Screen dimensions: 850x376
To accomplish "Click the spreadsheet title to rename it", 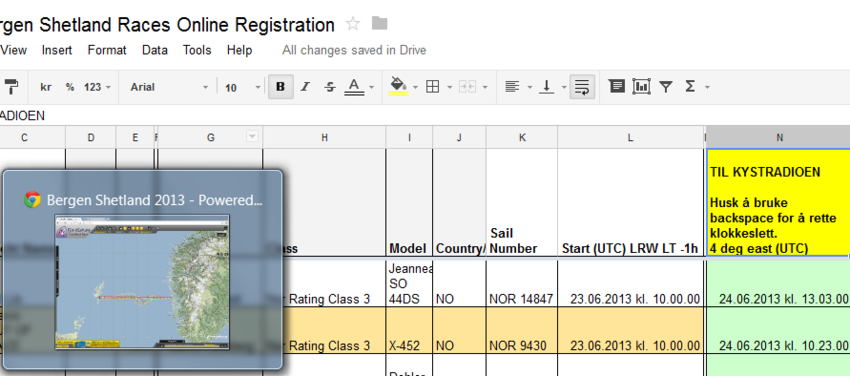I will click(x=167, y=24).
